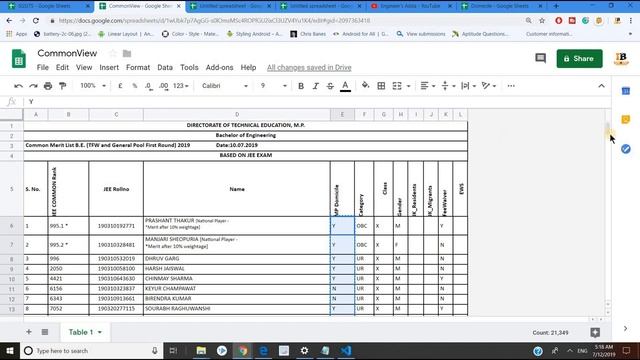Open a new browser tab

click(556, 6)
